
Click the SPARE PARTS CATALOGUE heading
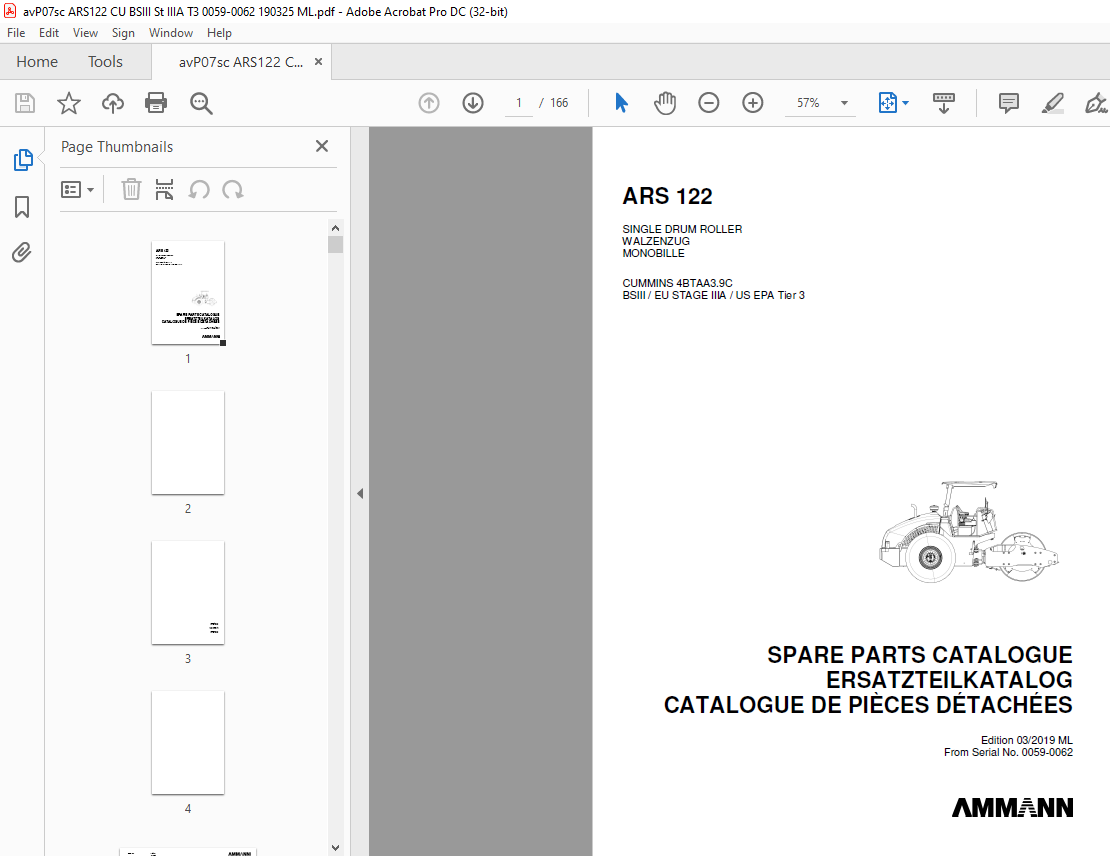pyautogui.click(x=920, y=655)
